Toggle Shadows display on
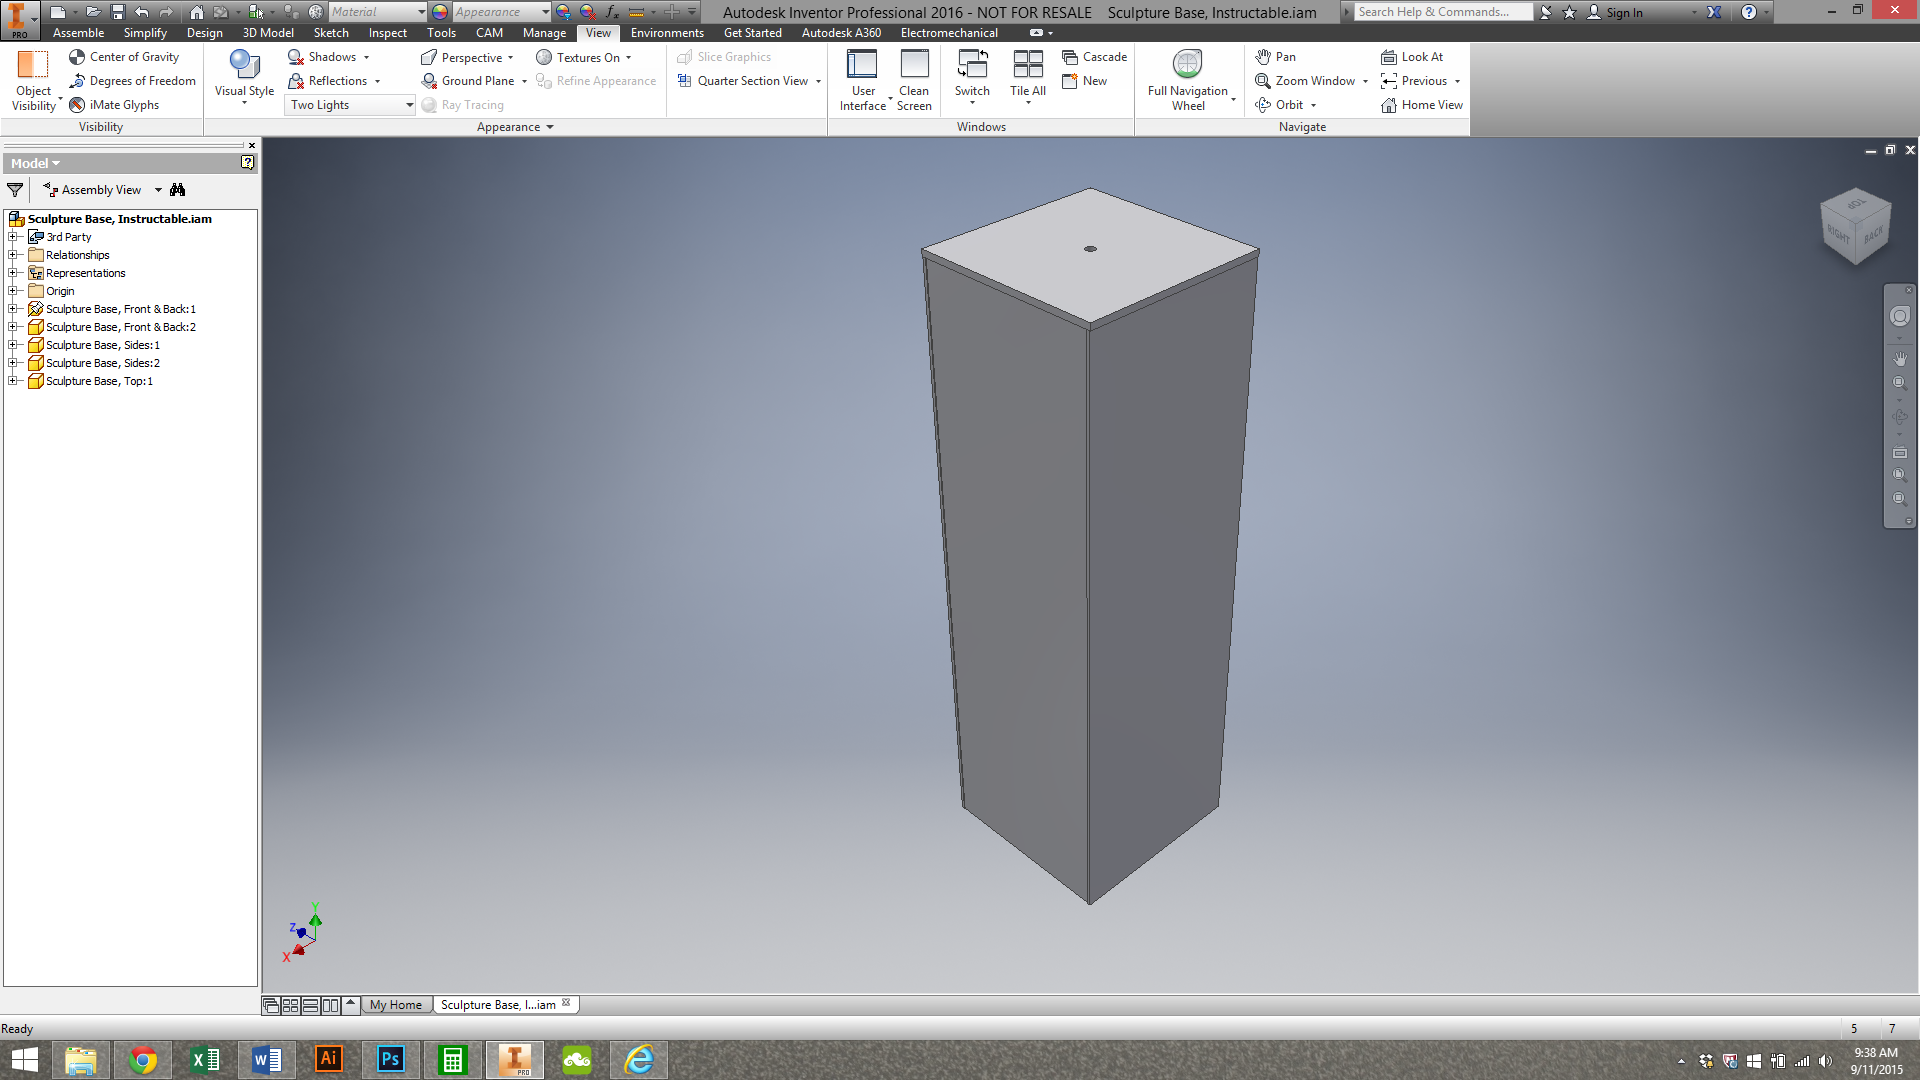Screen dimensions: 1920x1080 point(330,57)
